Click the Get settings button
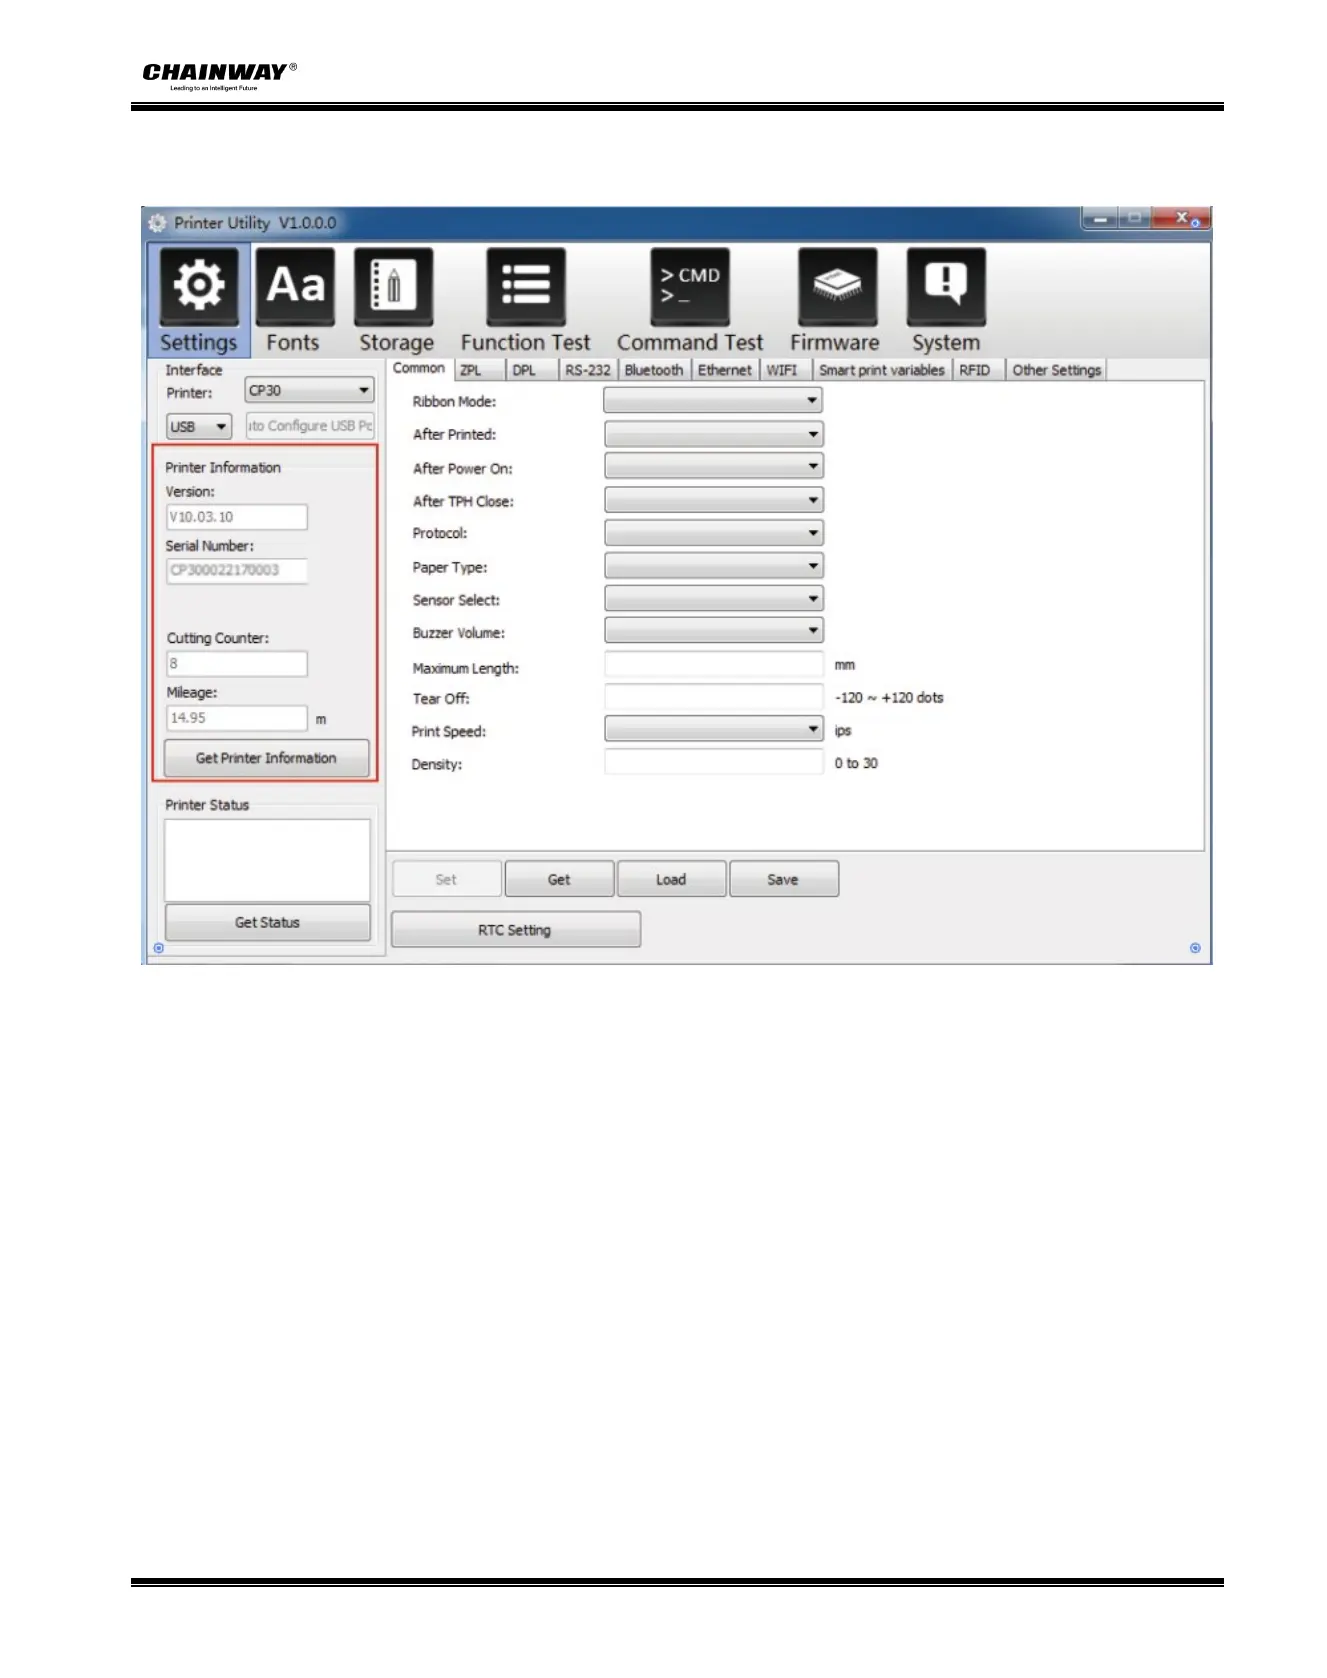This screenshot has height=1678, width=1327. tap(559, 879)
